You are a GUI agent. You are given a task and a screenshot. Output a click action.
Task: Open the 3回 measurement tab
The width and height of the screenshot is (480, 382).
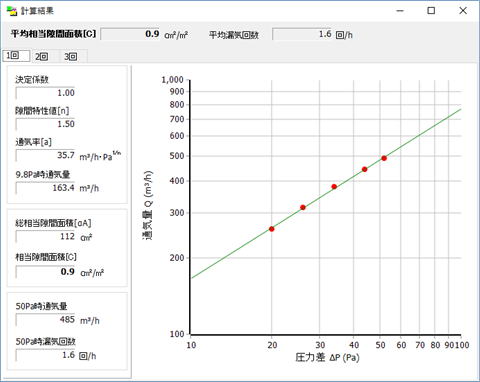(71, 56)
